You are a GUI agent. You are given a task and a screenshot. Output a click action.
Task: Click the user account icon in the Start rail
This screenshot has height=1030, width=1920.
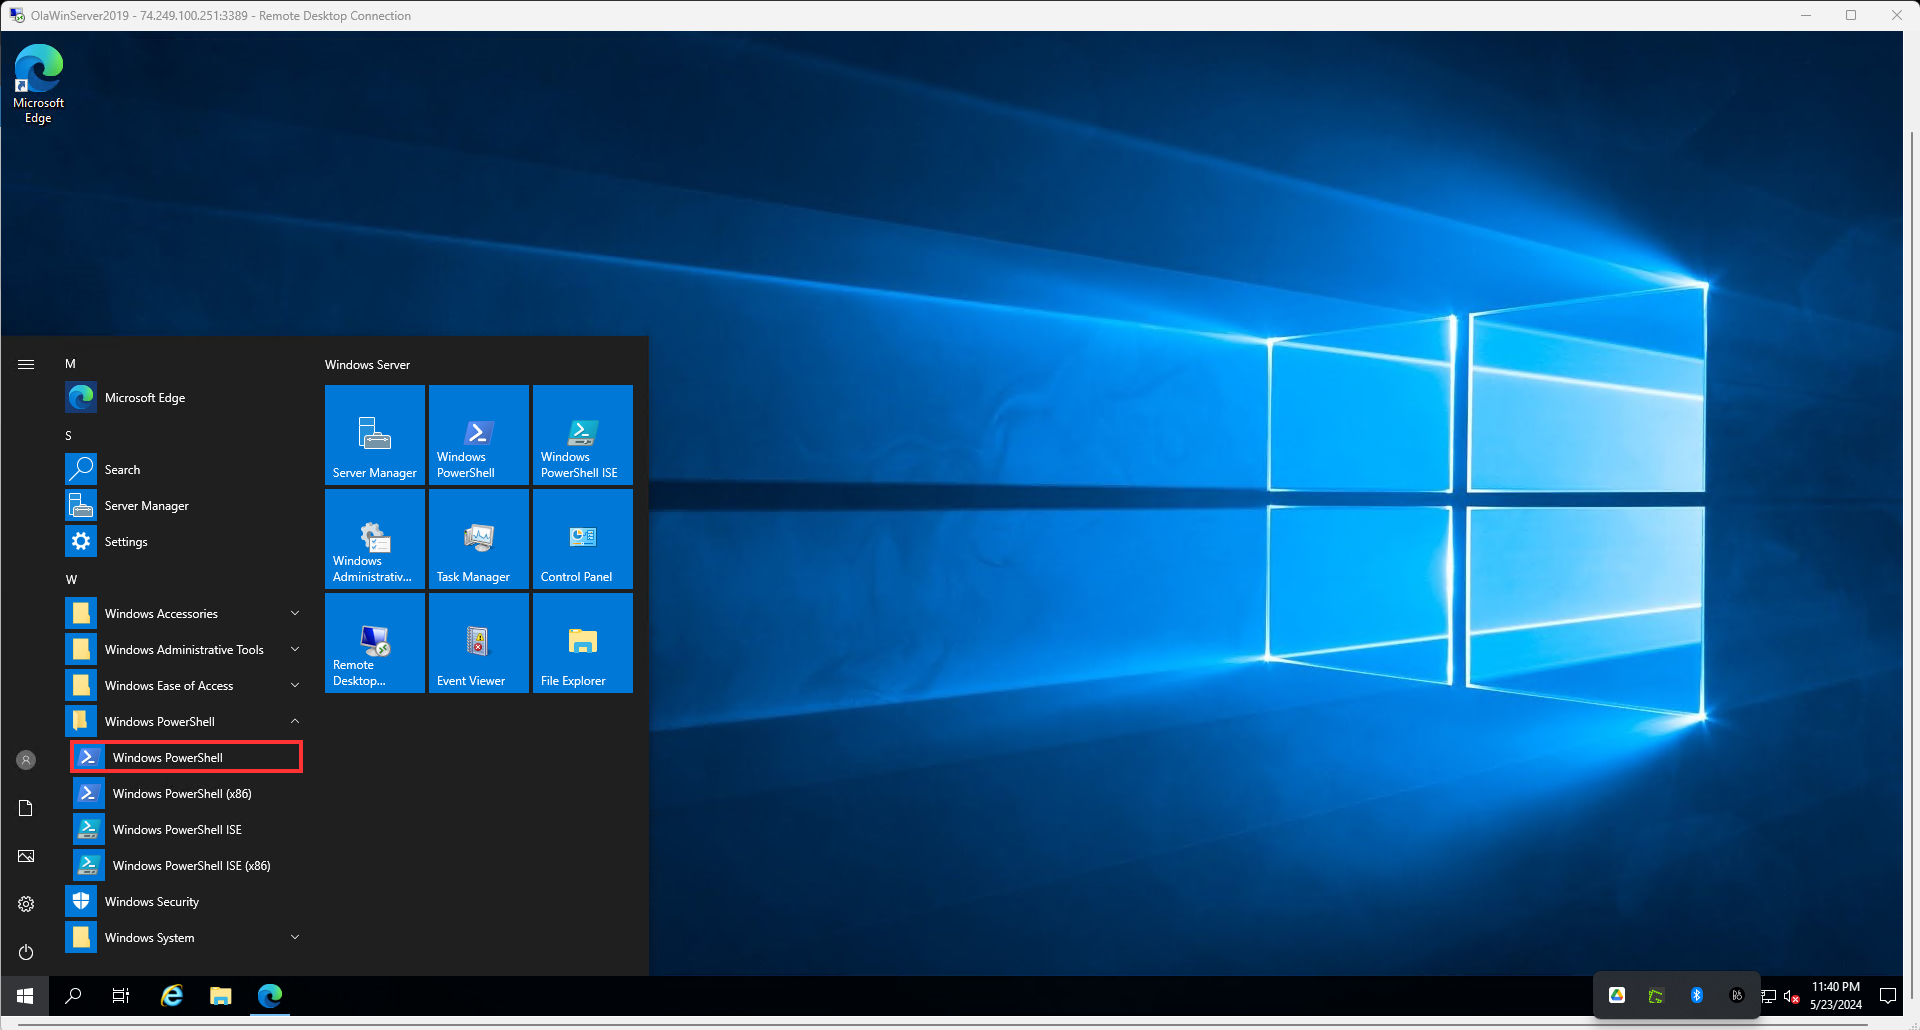pos(26,760)
